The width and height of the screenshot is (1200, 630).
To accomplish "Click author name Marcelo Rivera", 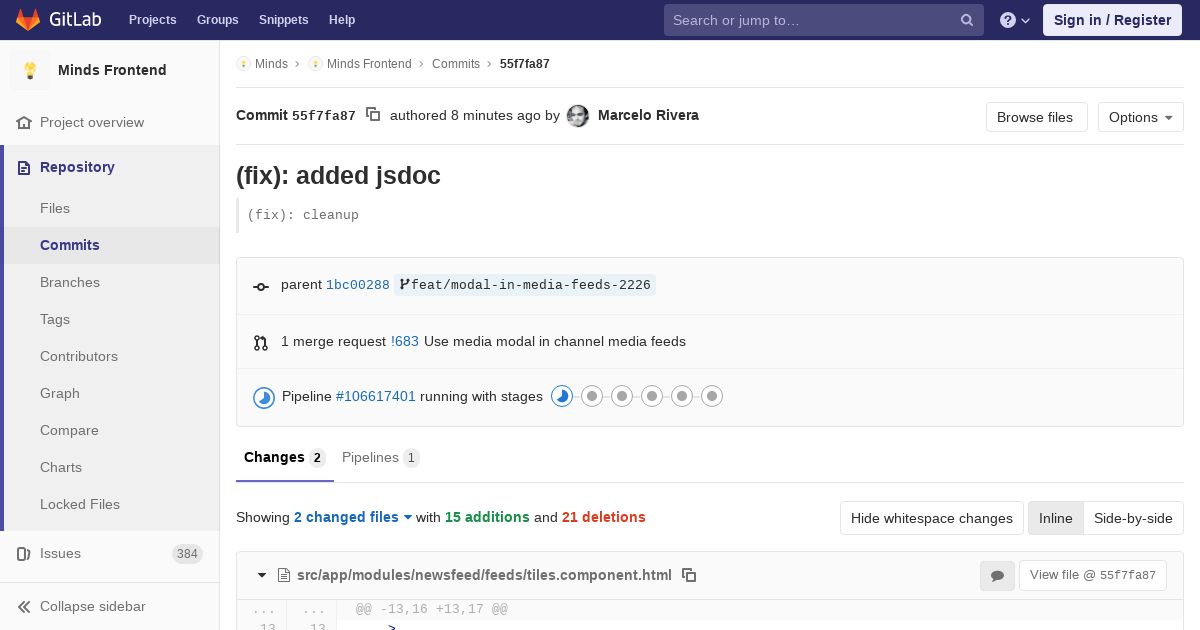I will tap(648, 115).
